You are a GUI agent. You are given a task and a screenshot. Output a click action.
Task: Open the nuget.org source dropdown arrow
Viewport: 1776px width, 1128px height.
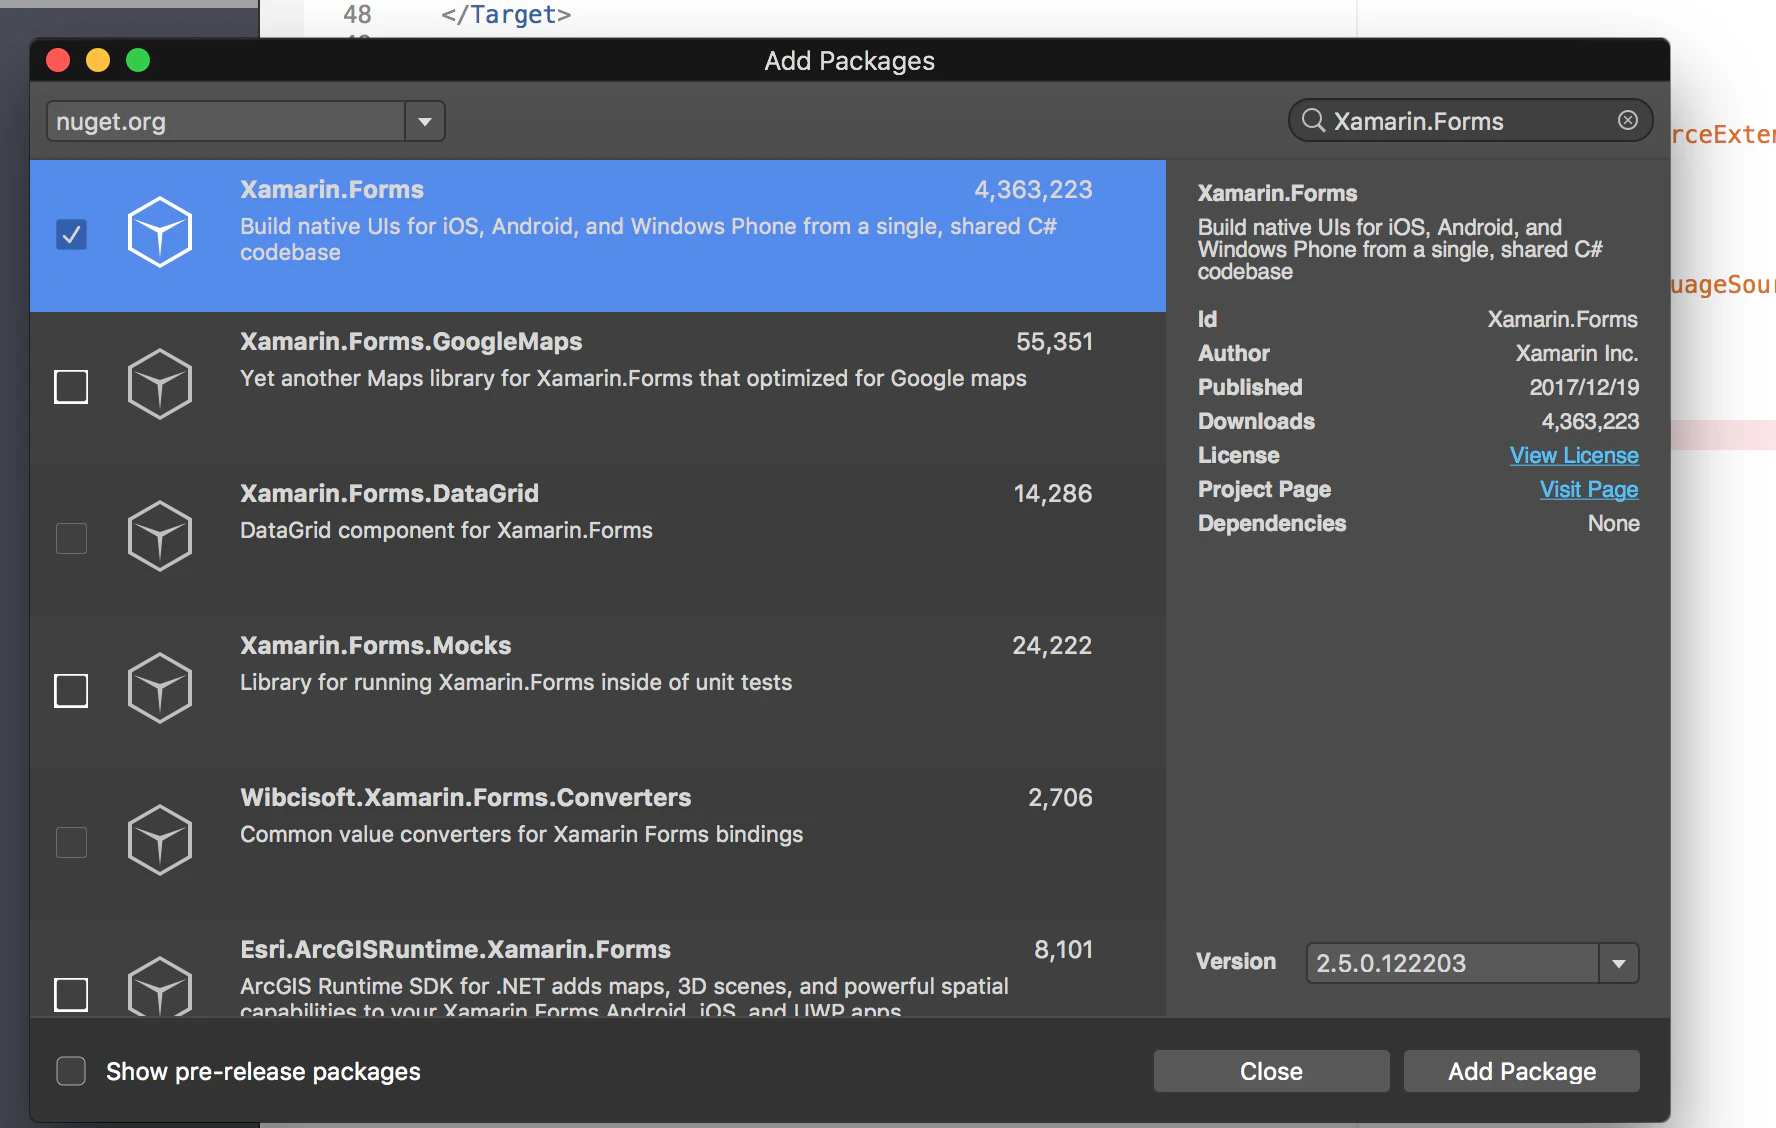425,121
